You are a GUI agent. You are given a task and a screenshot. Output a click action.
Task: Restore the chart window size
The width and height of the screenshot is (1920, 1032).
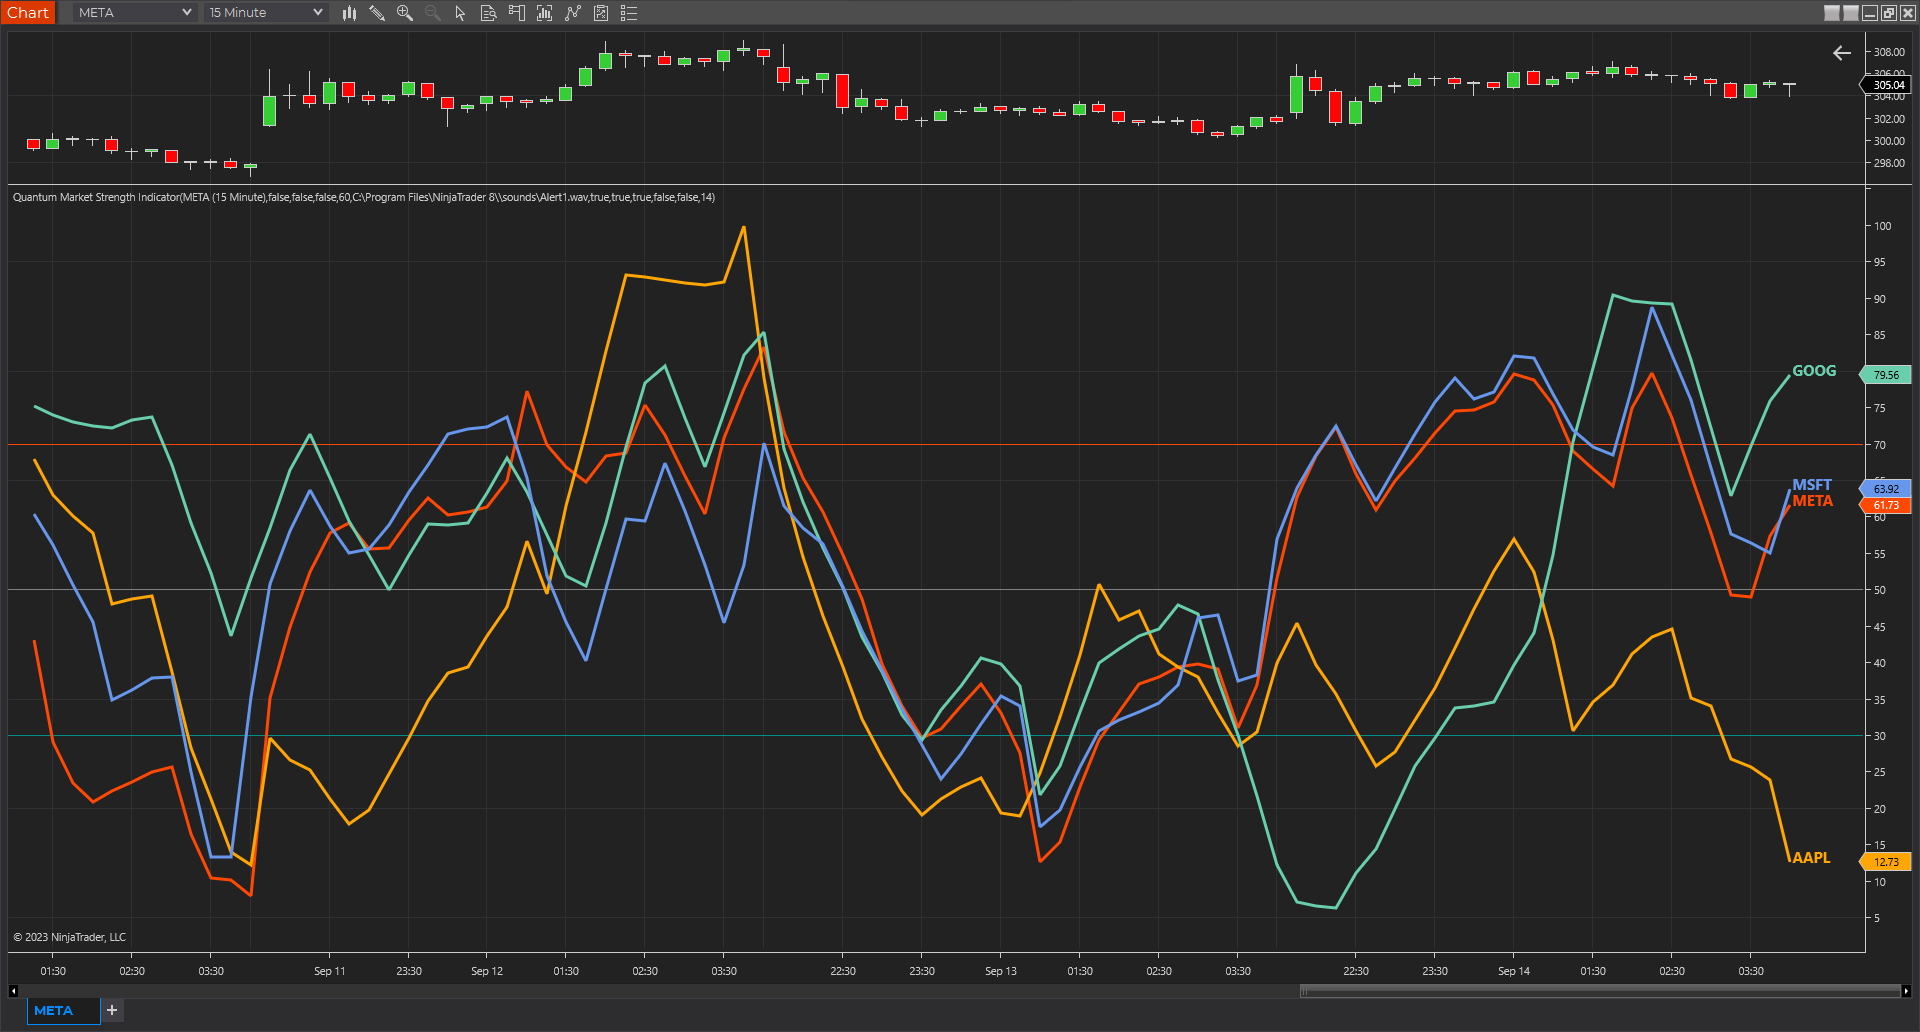pos(1889,13)
